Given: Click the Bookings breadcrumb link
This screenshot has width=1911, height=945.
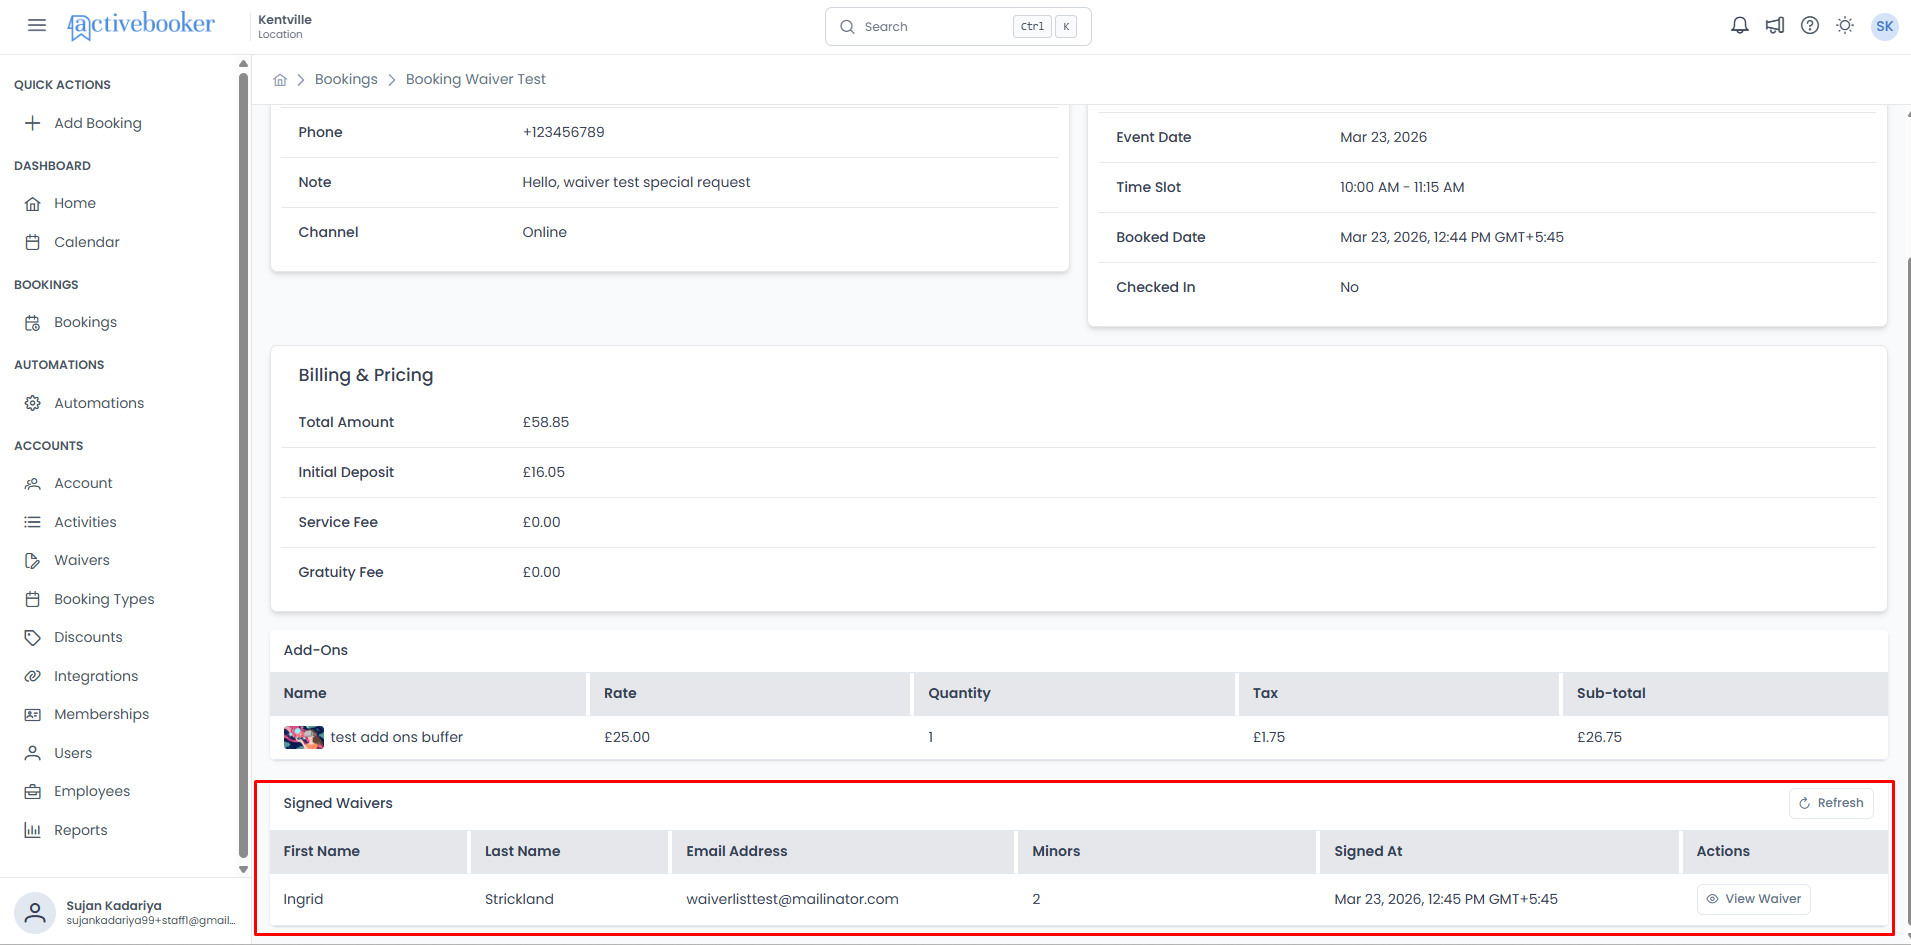Looking at the screenshot, I should click(346, 79).
